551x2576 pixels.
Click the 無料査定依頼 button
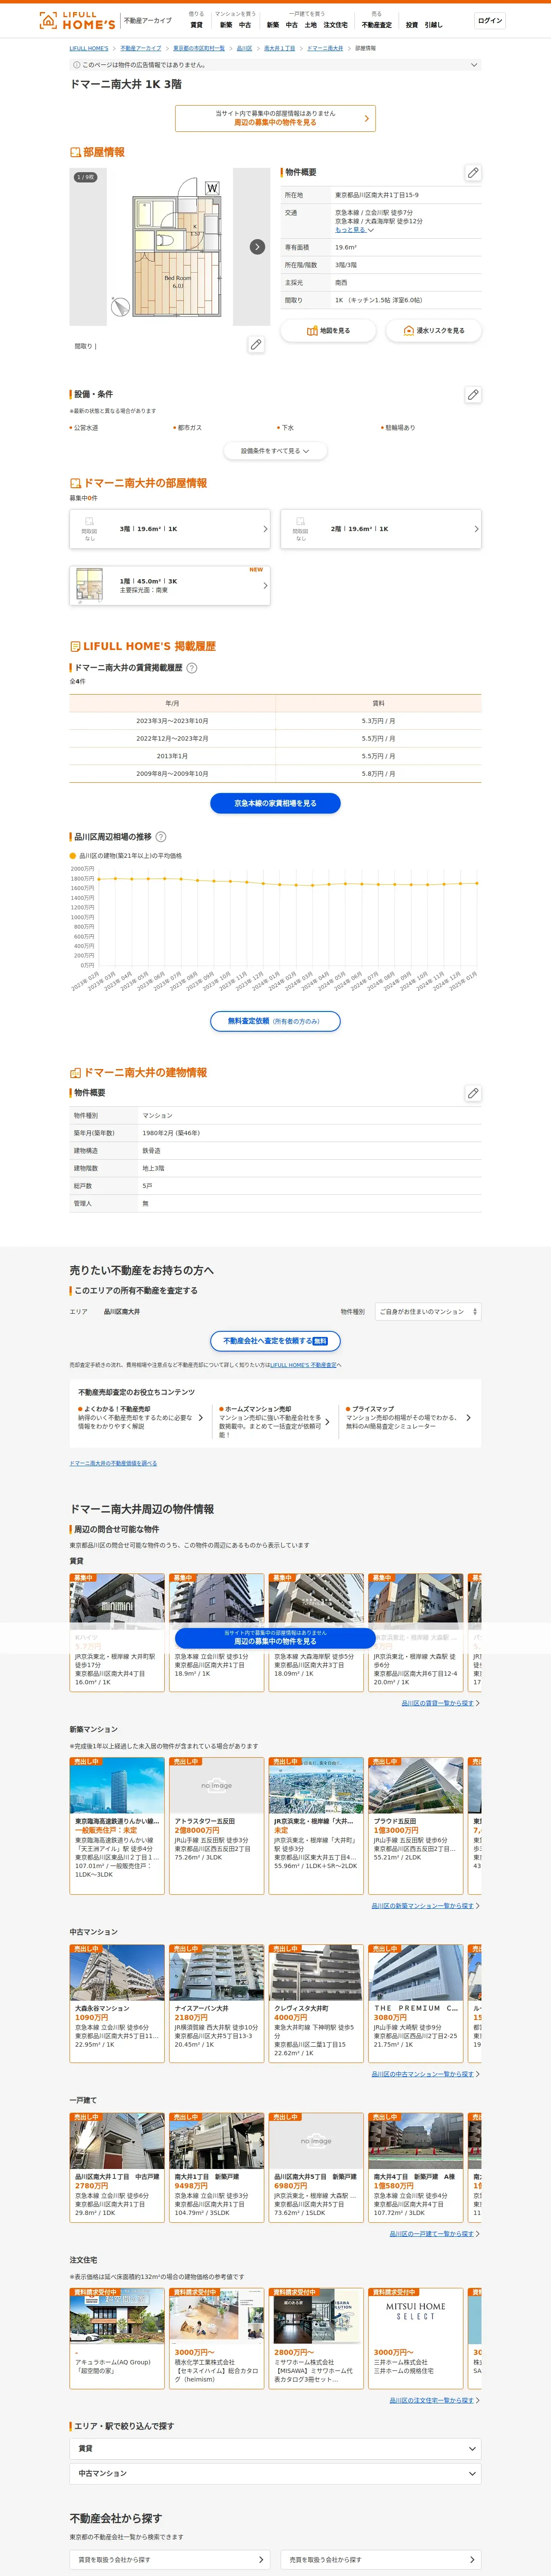point(275,1021)
